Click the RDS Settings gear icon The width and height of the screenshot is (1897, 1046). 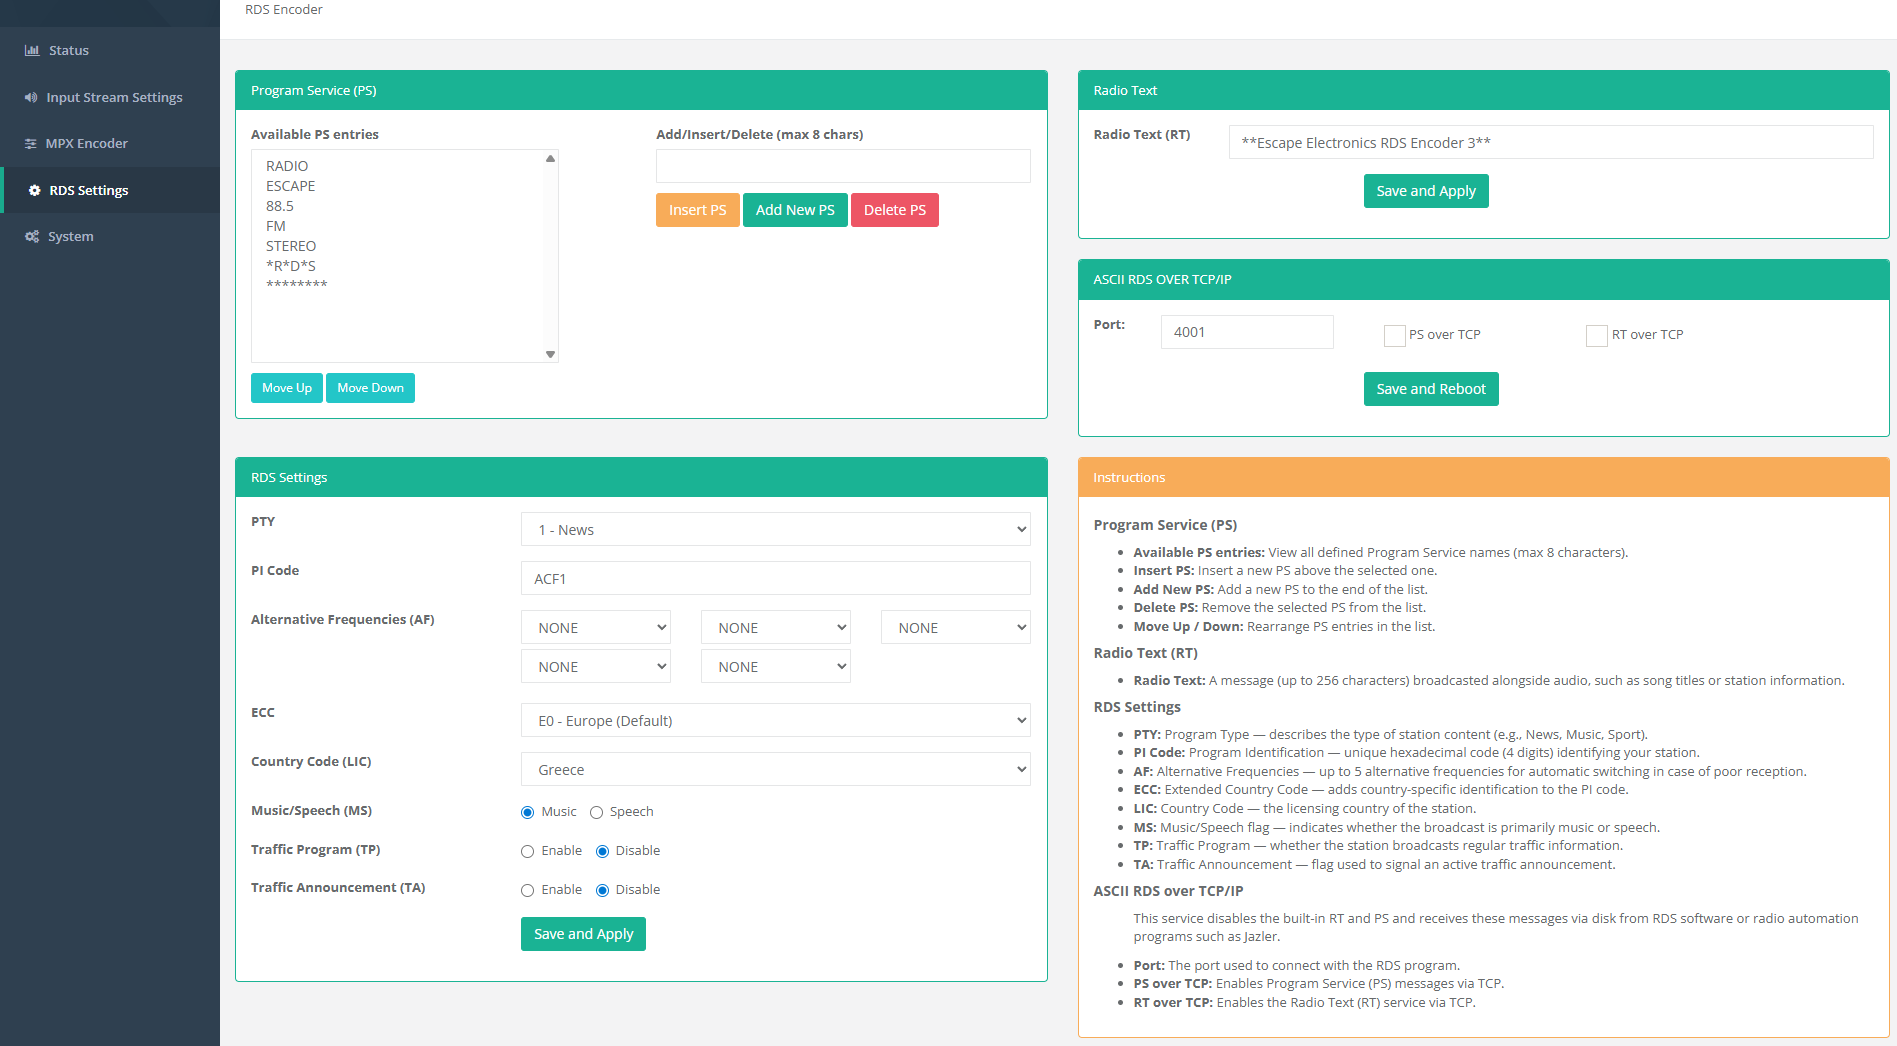click(34, 190)
